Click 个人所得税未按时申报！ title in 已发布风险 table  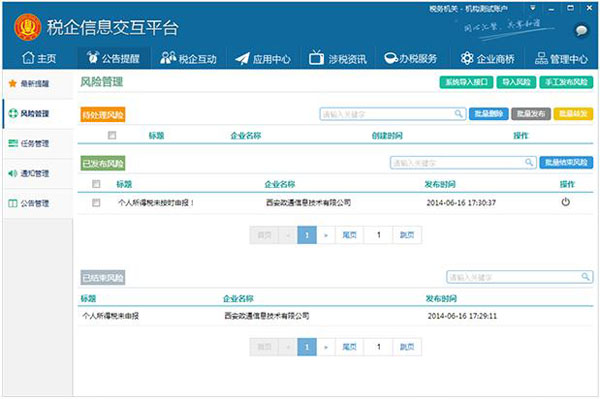point(156,202)
